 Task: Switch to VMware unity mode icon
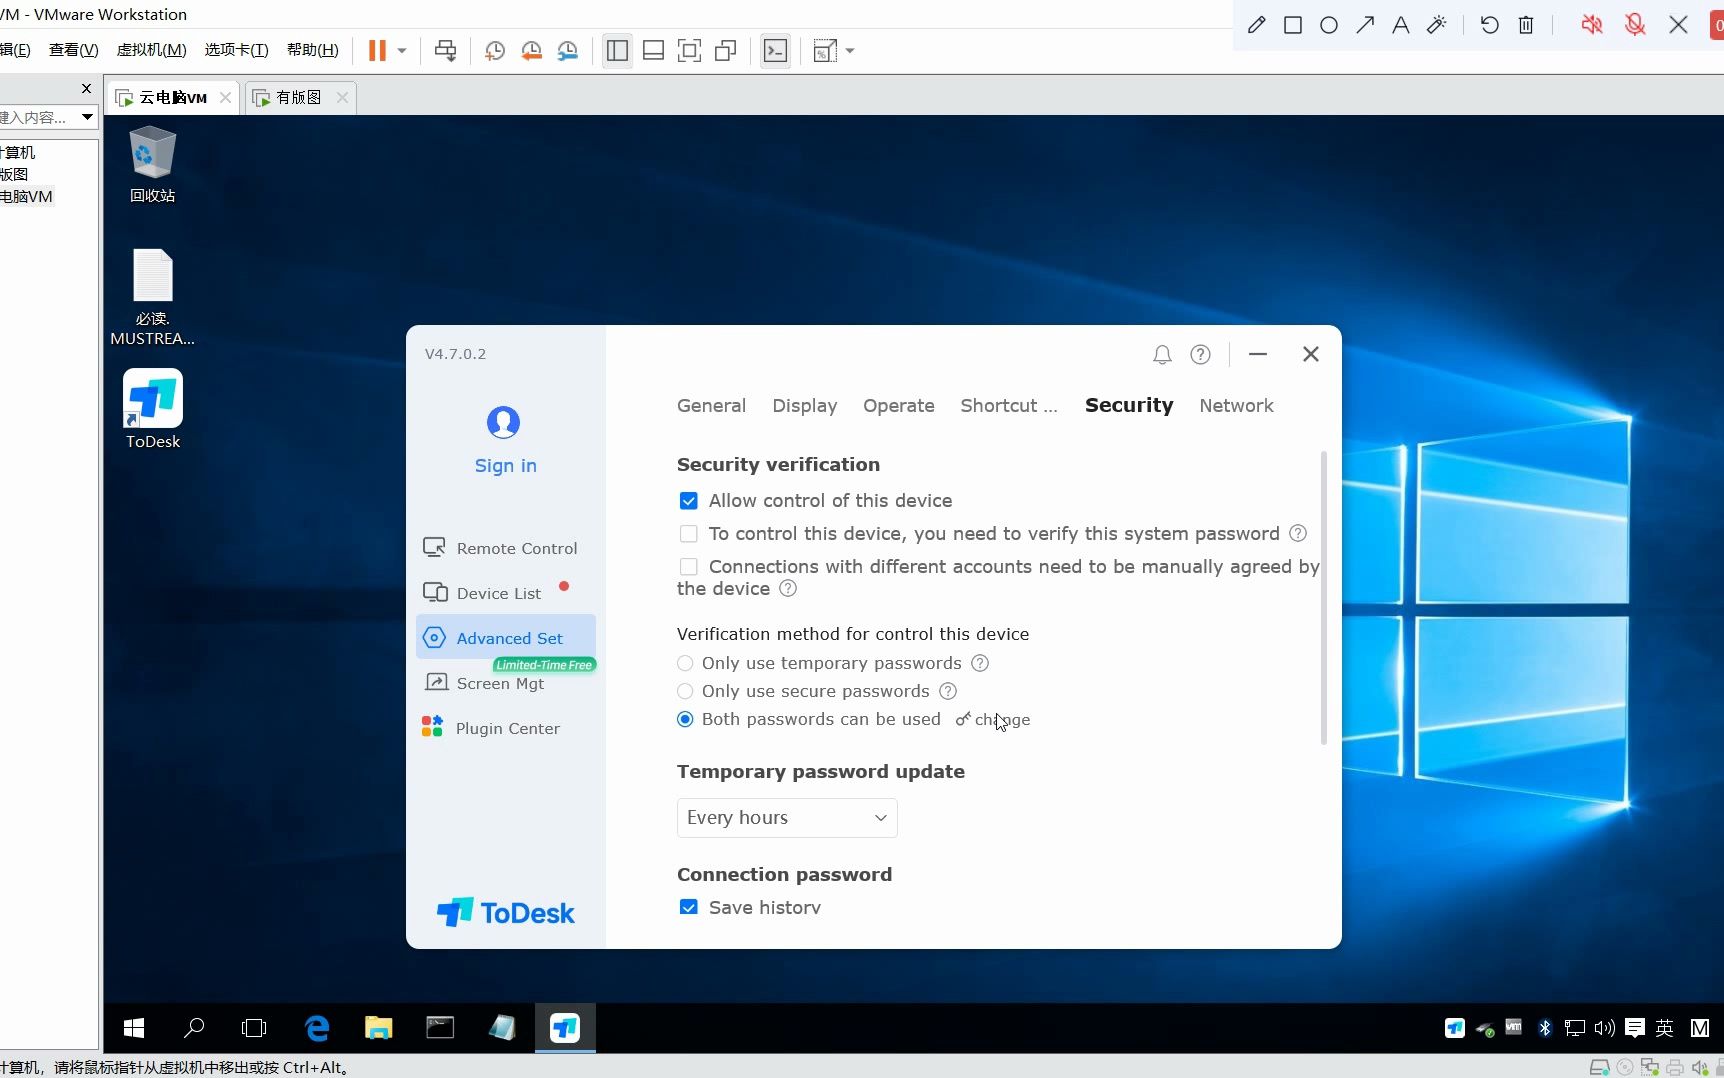click(x=725, y=51)
